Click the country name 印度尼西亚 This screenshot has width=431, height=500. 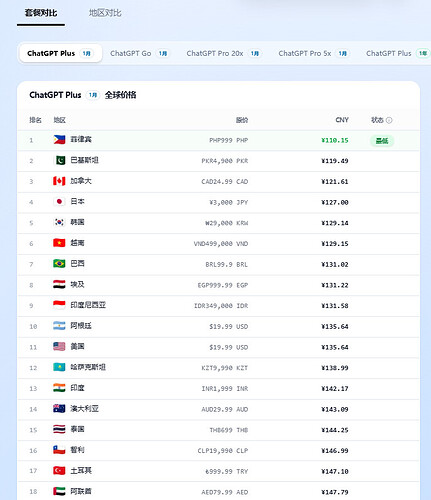click(x=88, y=305)
